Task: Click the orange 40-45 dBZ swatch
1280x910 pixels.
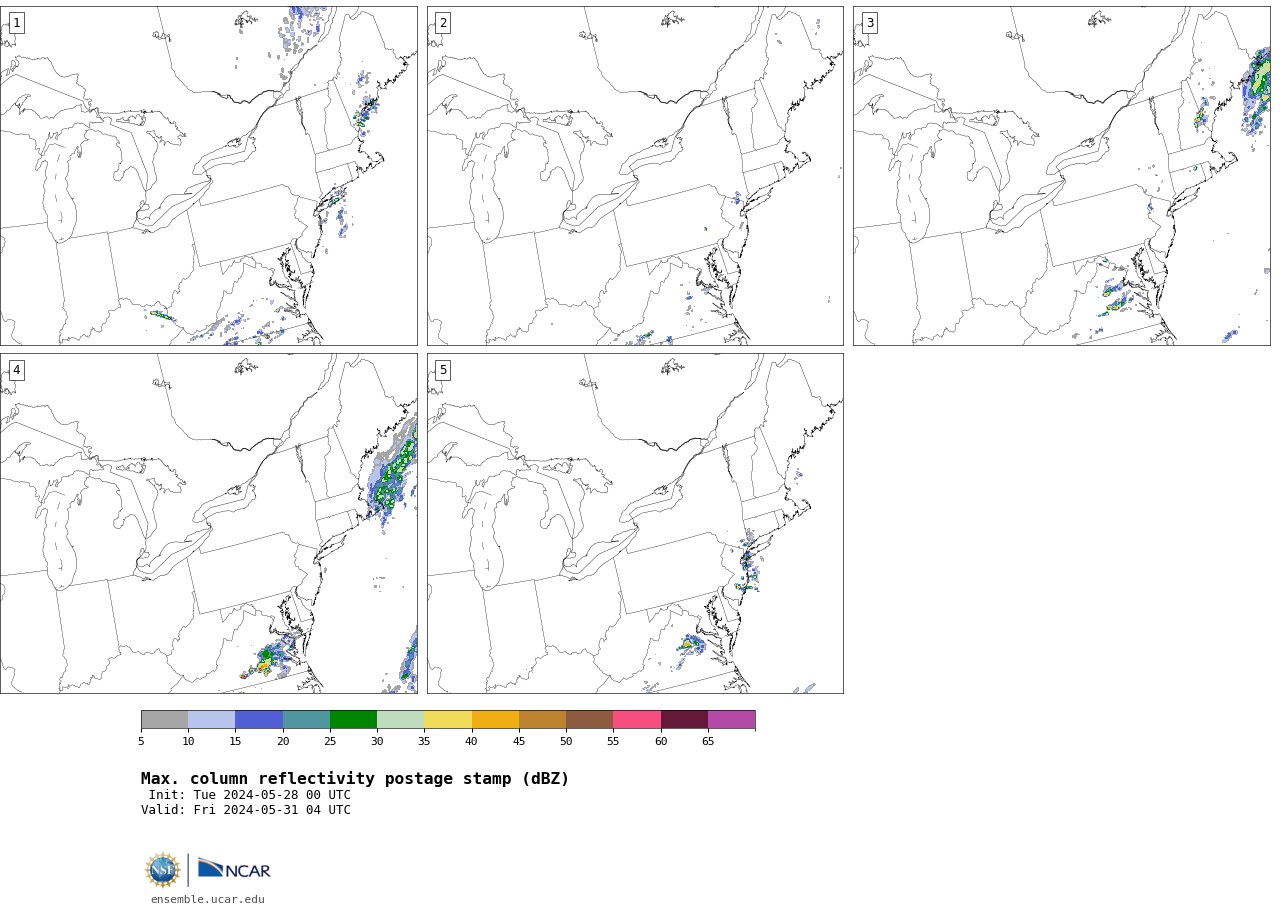Action: coord(495,720)
